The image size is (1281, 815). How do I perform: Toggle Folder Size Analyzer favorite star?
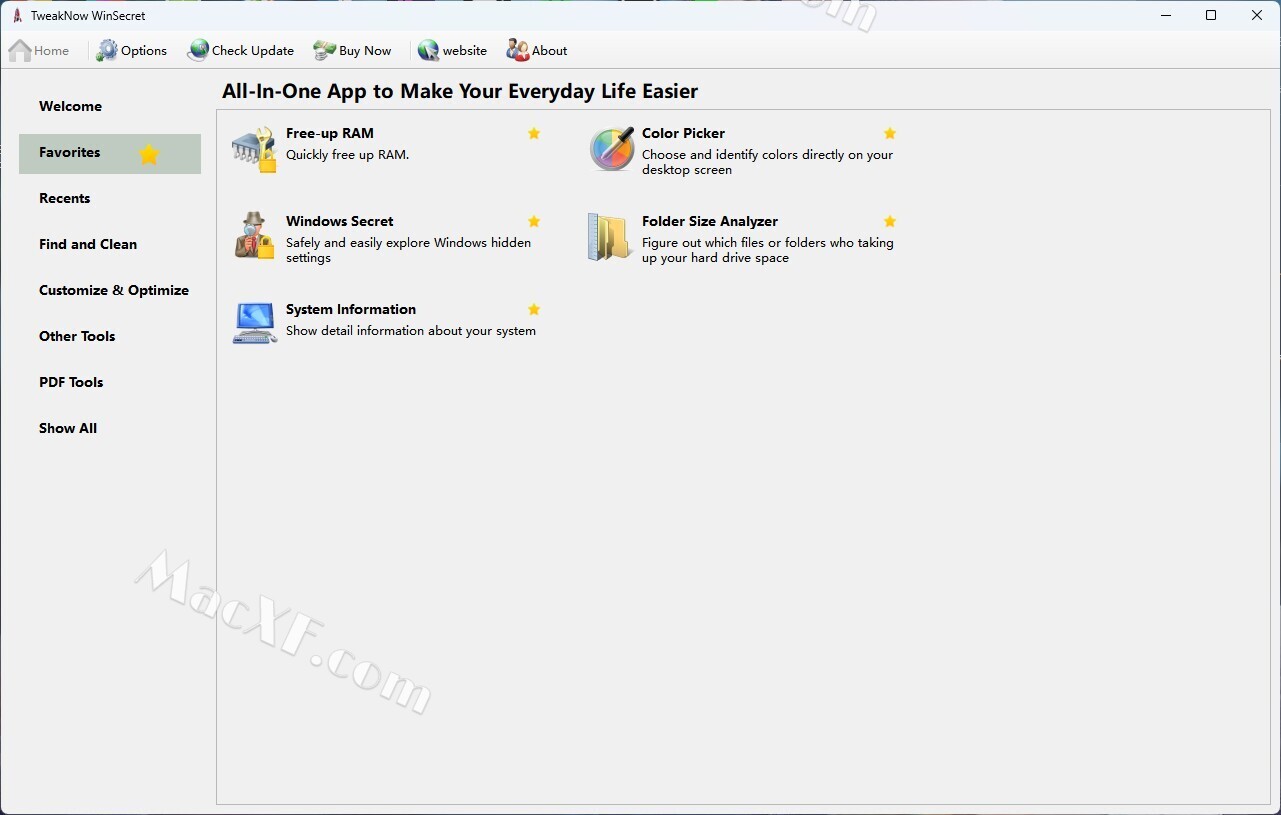pyautogui.click(x=890, y=221)
